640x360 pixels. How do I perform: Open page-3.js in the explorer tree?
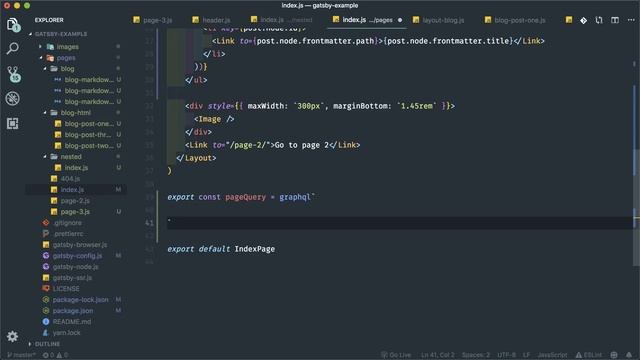click(76, 212)
